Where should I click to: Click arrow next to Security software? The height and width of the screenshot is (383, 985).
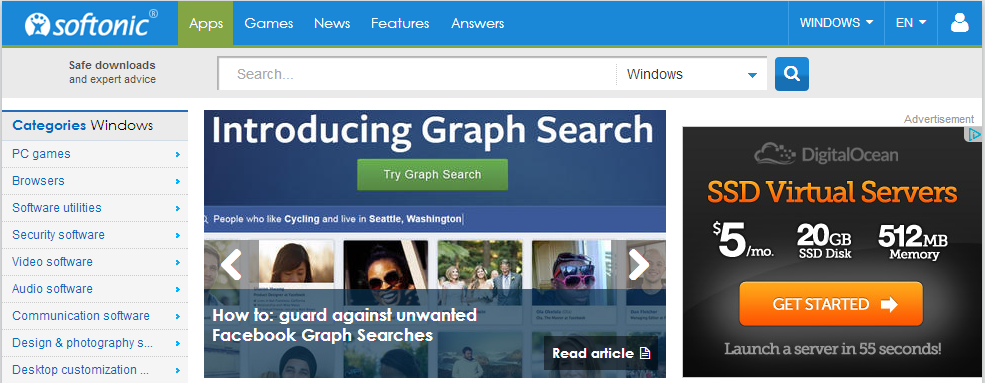[178, 235]
